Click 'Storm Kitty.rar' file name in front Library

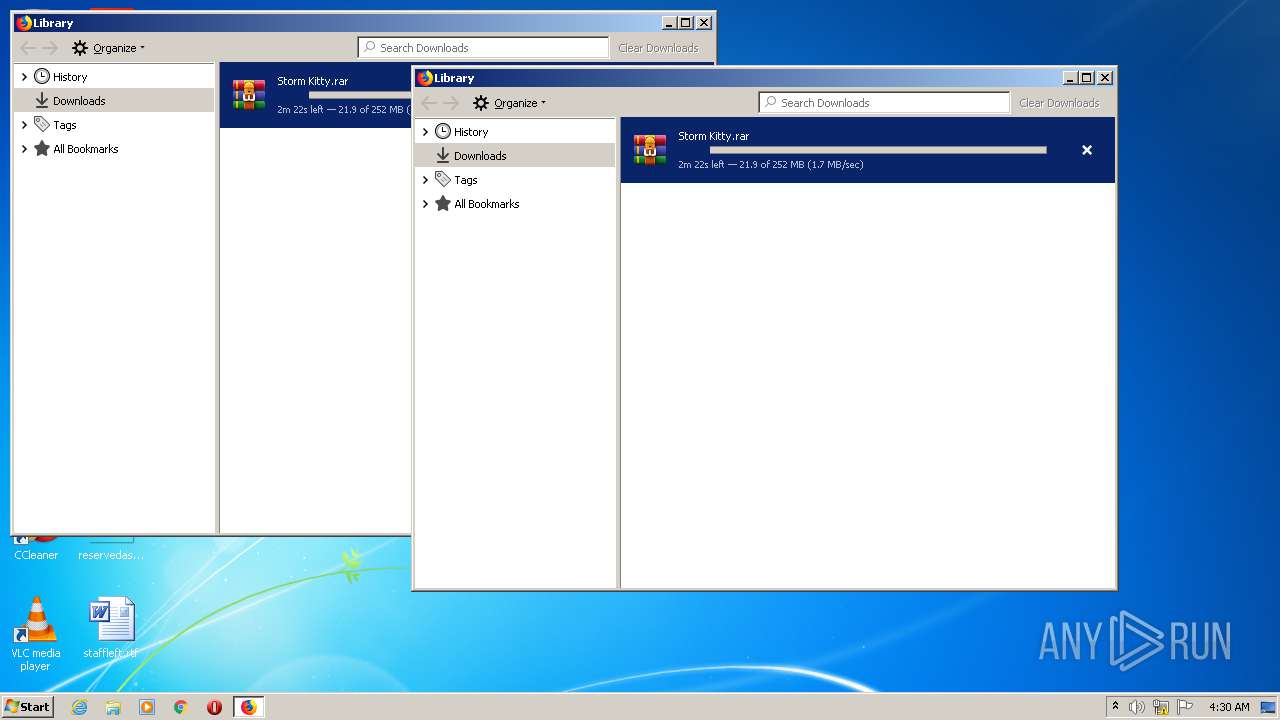point(714,136)
